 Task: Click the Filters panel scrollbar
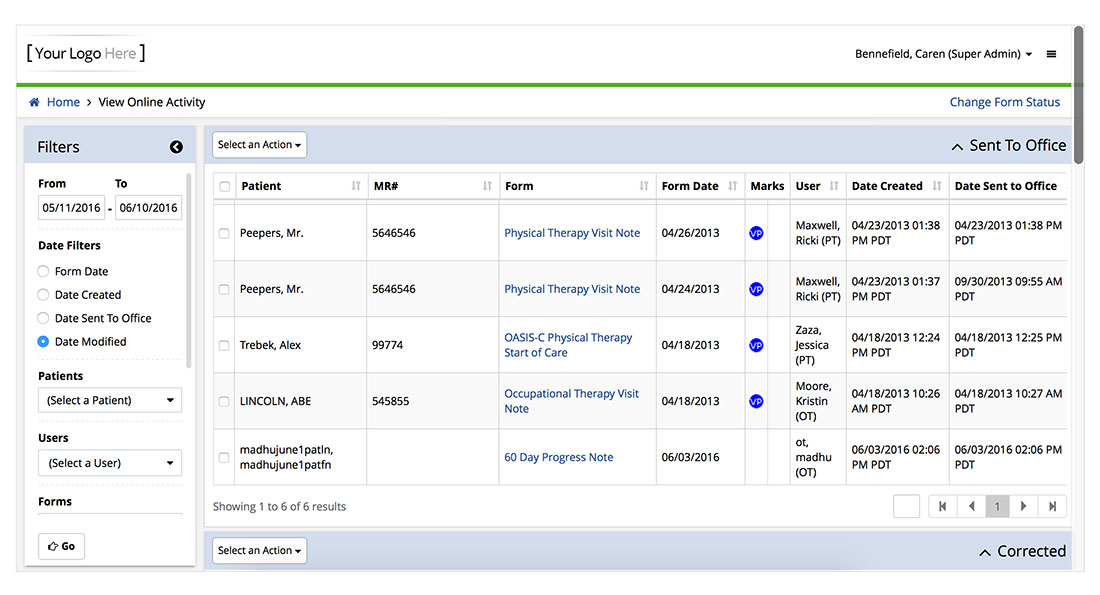coord(188,270)
